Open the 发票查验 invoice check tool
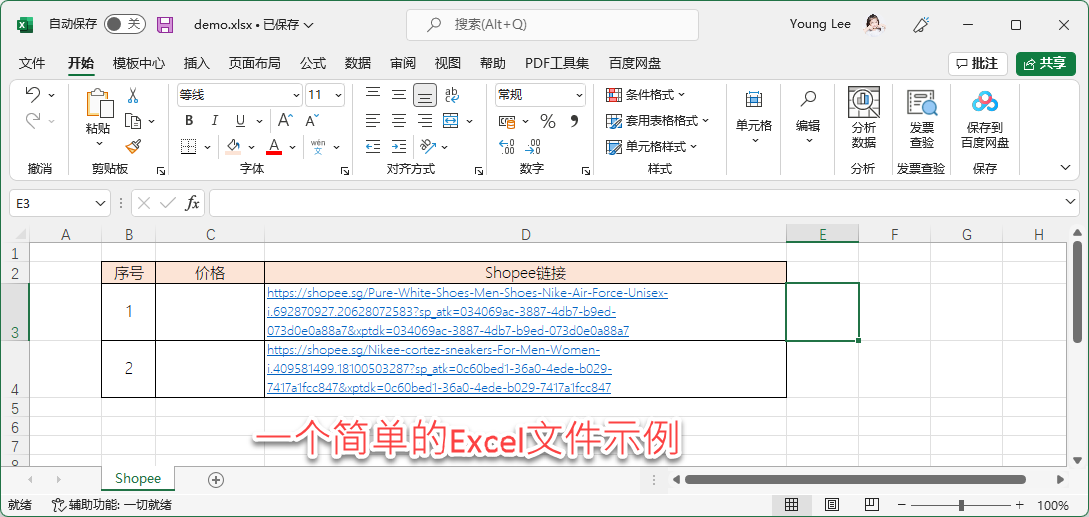1089x517 pixels. tap(922, 117)
